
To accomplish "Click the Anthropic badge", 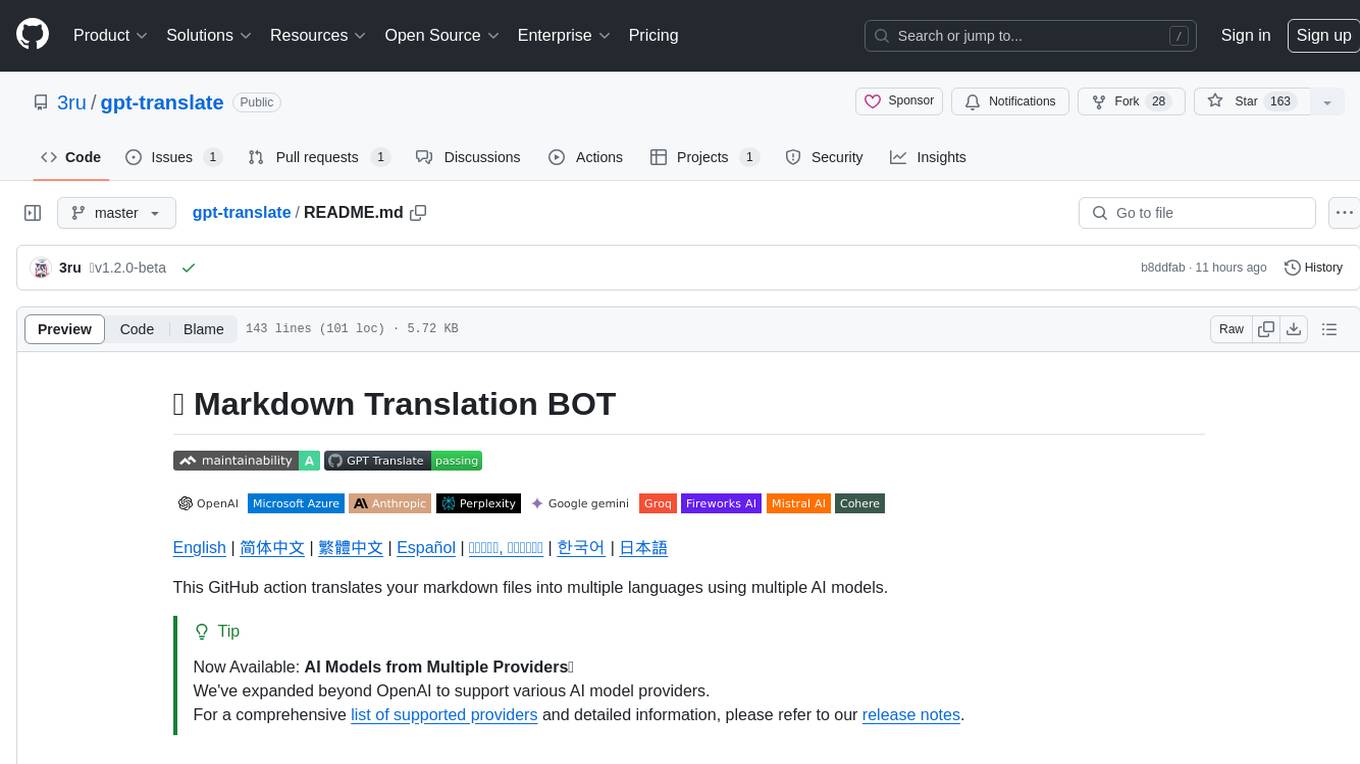I will click(x=390, y=503).
